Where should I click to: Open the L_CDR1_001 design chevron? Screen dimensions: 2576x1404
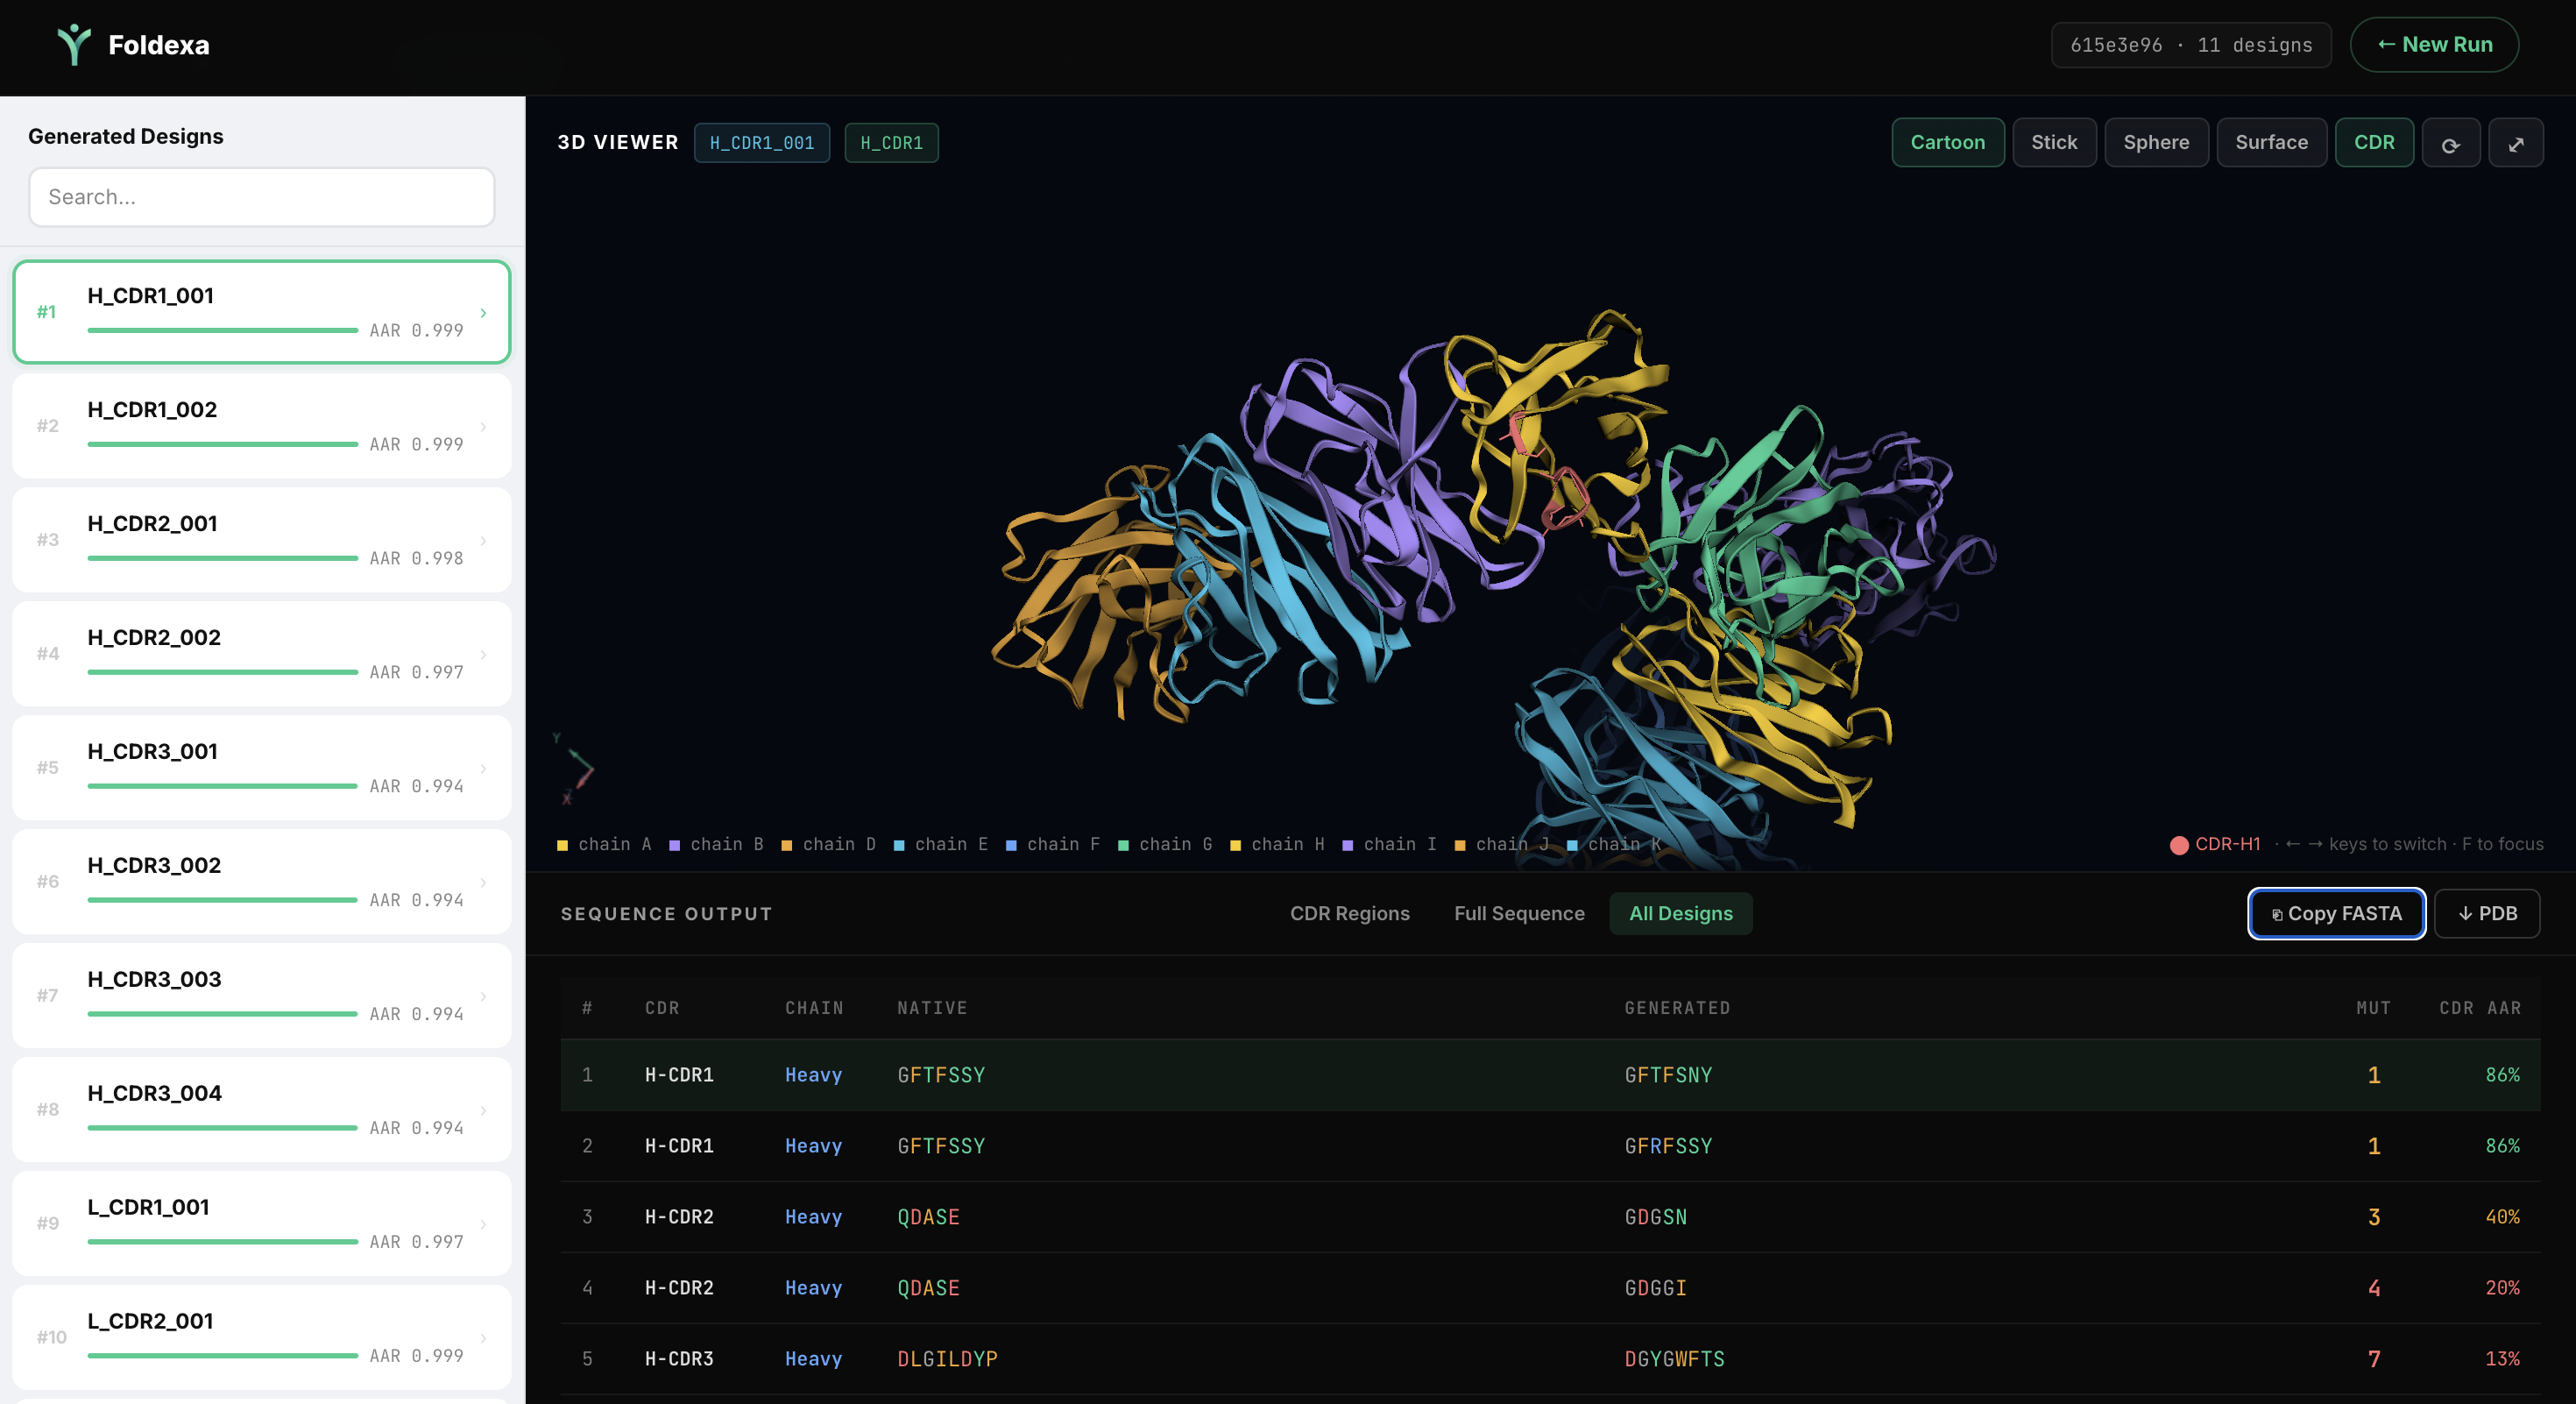point(483,1223)
